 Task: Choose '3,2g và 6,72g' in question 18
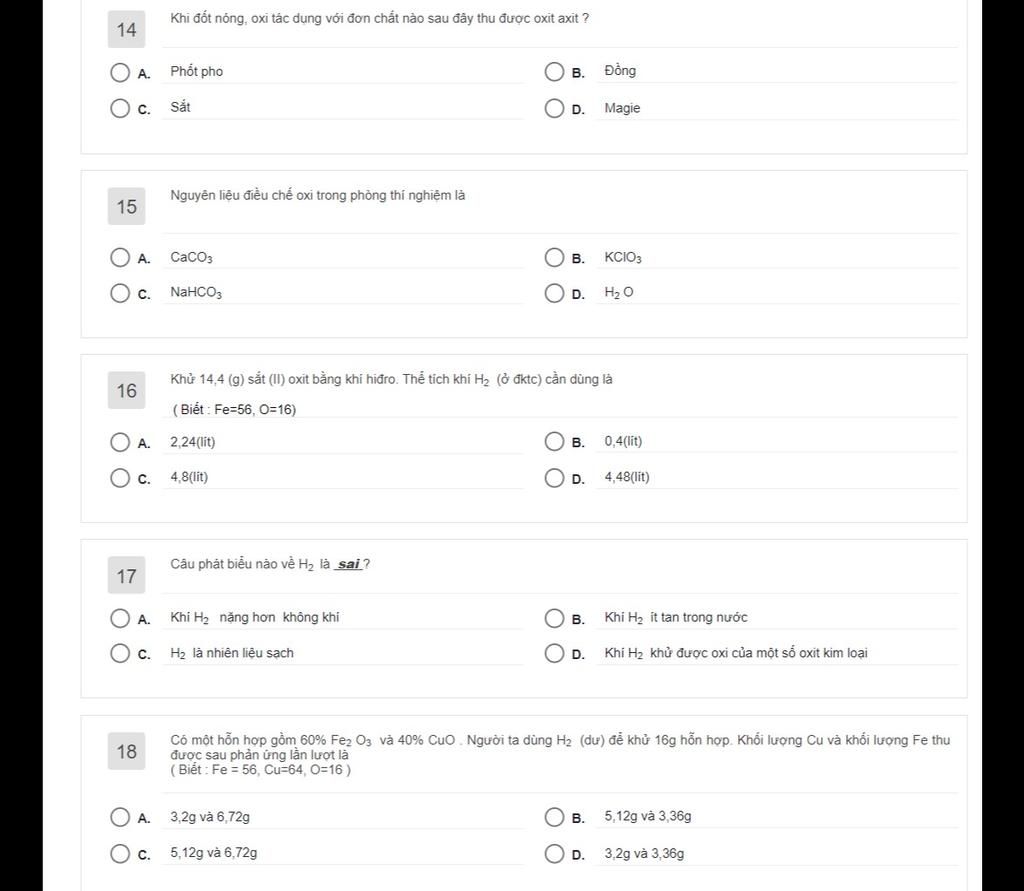point(120,817)
